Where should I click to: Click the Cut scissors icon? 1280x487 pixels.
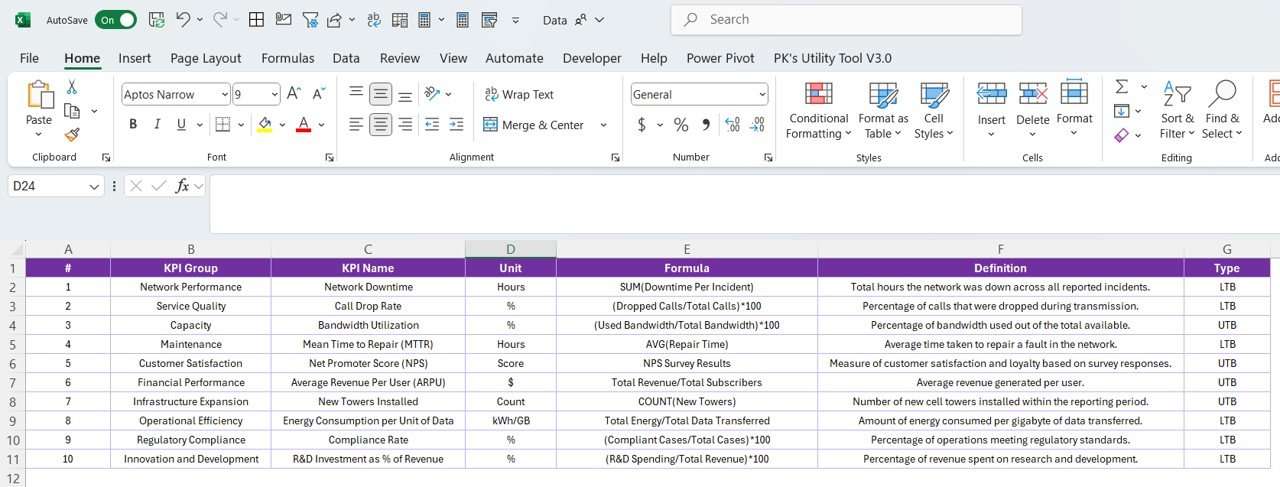pos(72,88)
